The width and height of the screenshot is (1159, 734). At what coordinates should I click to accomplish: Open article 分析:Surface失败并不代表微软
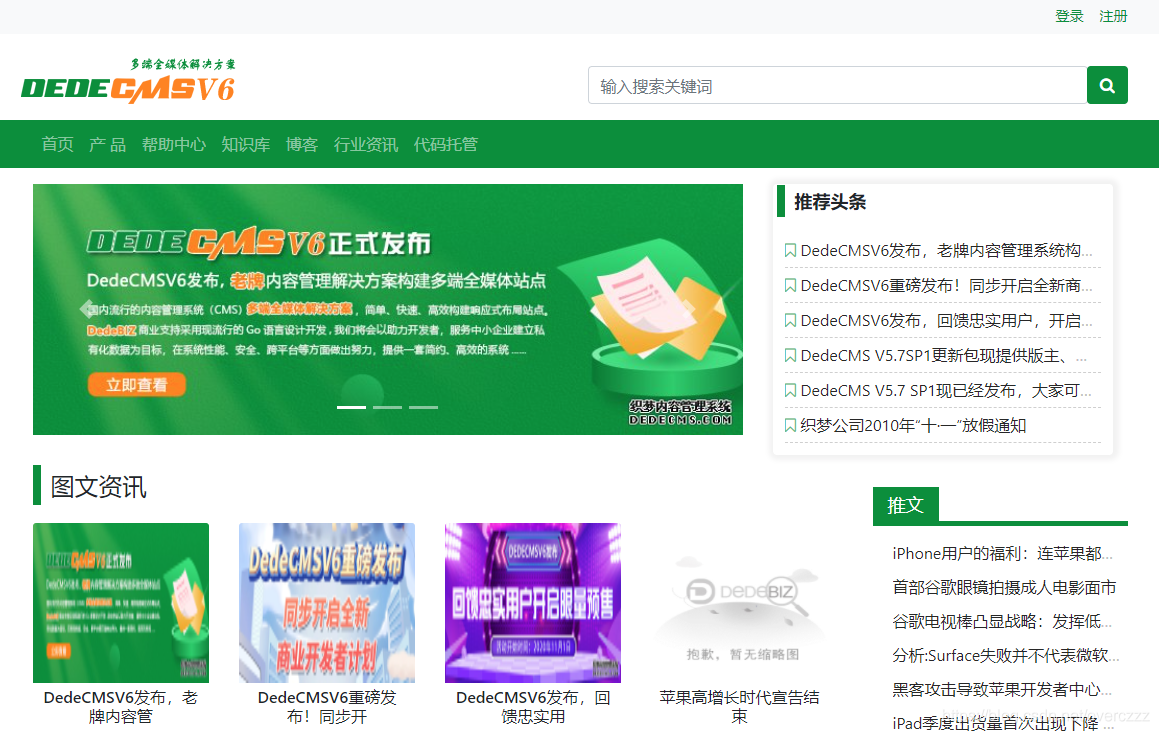point(1005,656)
